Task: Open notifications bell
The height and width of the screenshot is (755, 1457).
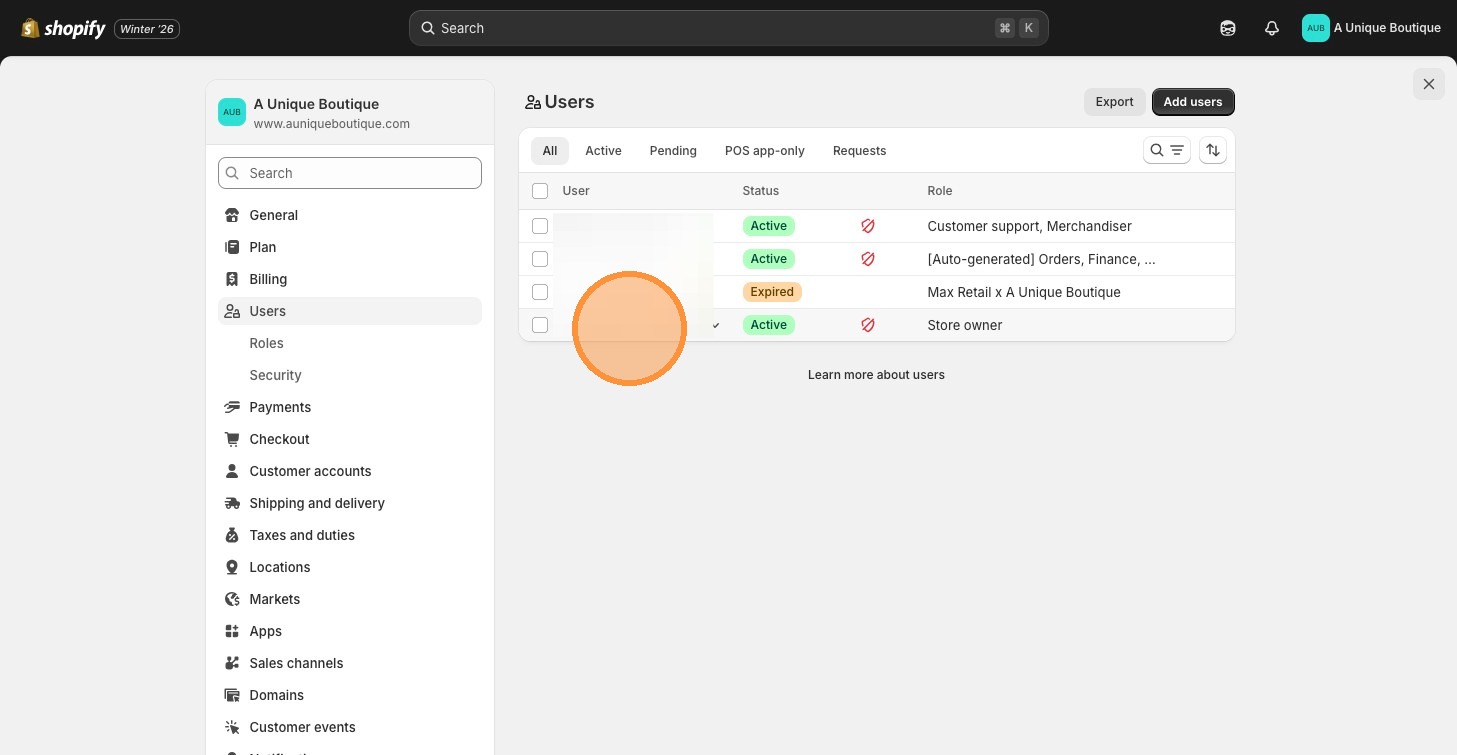Action: pos(1272,28)
